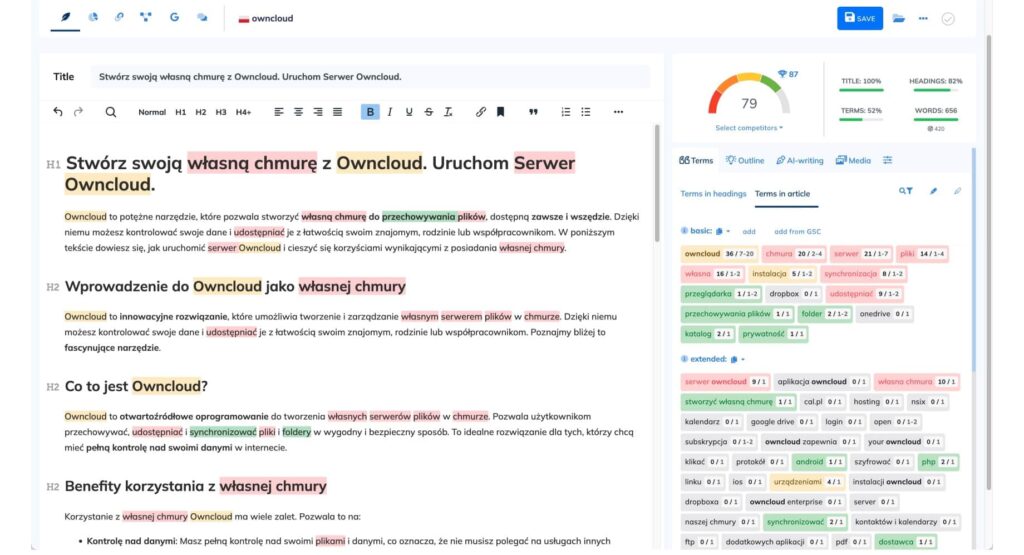Screen dimensions: 1024x555
Task: Mark article done with checkmark circle
Action: (948, 19)
